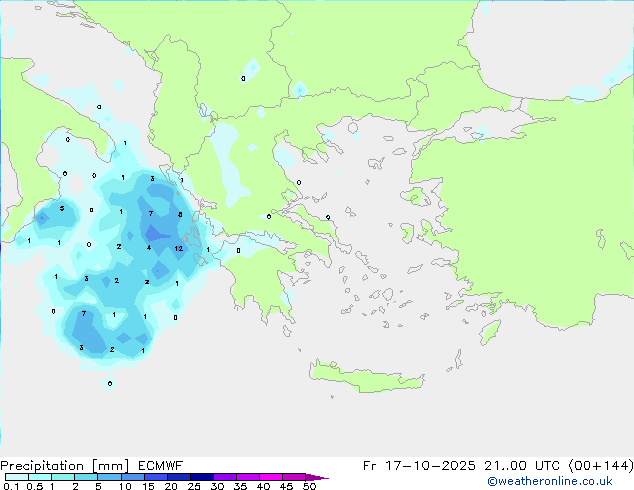Click the island of Rhodes on the map
Screen dimensions: 634x490
pos(489,332)
